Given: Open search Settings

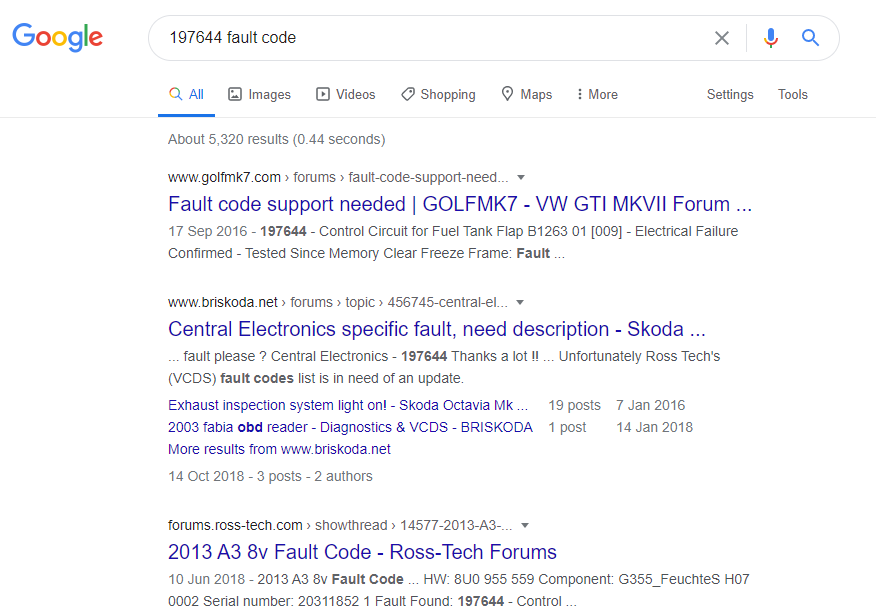Looking at the screenshot, I should pos(730,94).
